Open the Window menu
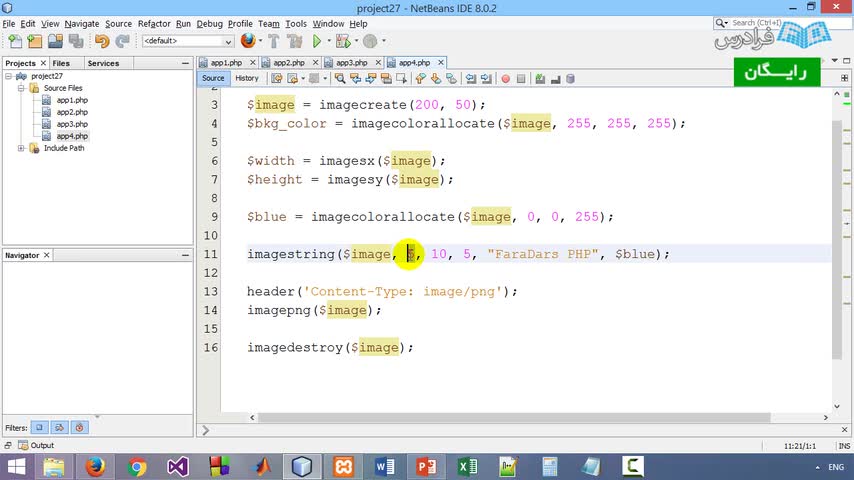Image resolution: width=854 pixels, height=480 pixels. (328, 23)
